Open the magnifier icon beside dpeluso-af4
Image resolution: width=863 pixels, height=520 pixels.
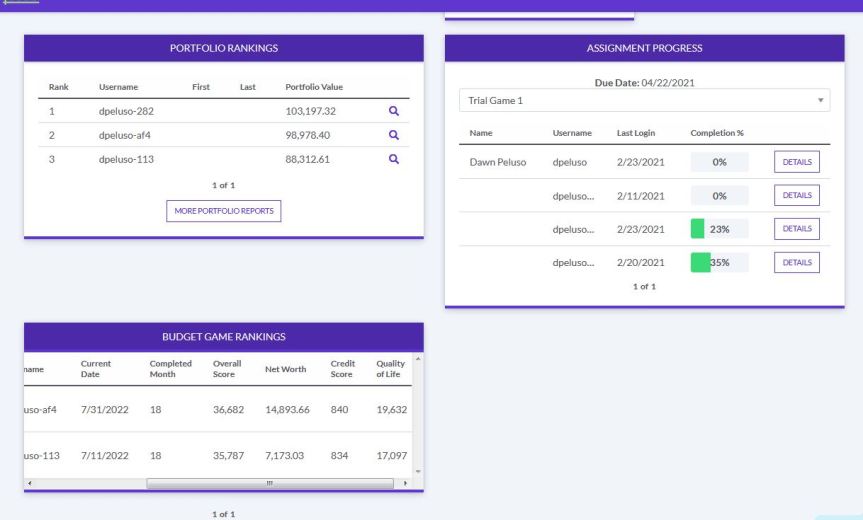(x=393, y=135)
